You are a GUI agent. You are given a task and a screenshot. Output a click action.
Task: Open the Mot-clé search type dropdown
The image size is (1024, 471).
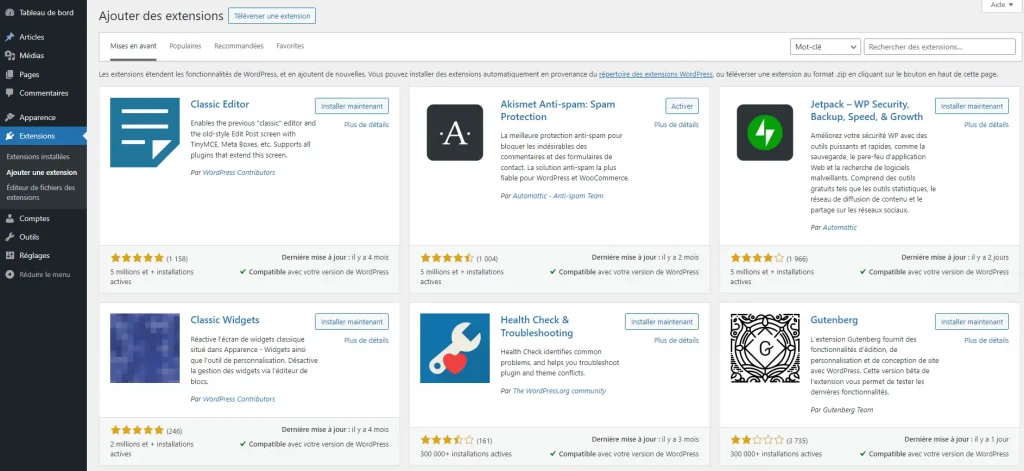click(x=825, y=47)
